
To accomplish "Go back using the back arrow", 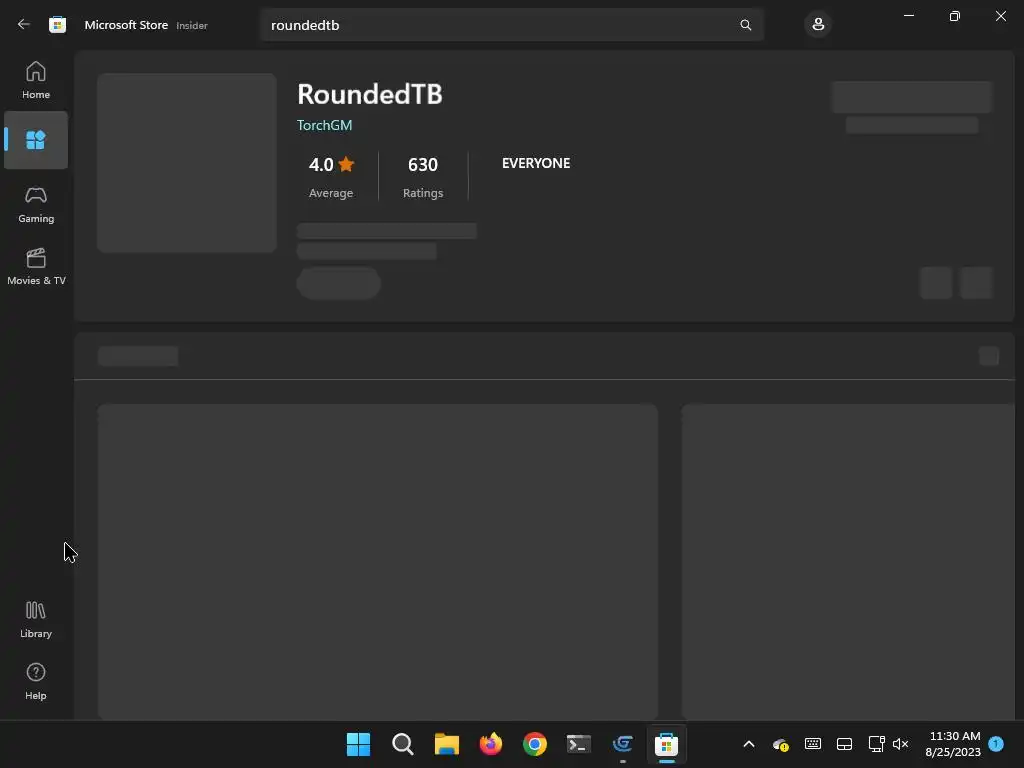I will coord(24,25).
